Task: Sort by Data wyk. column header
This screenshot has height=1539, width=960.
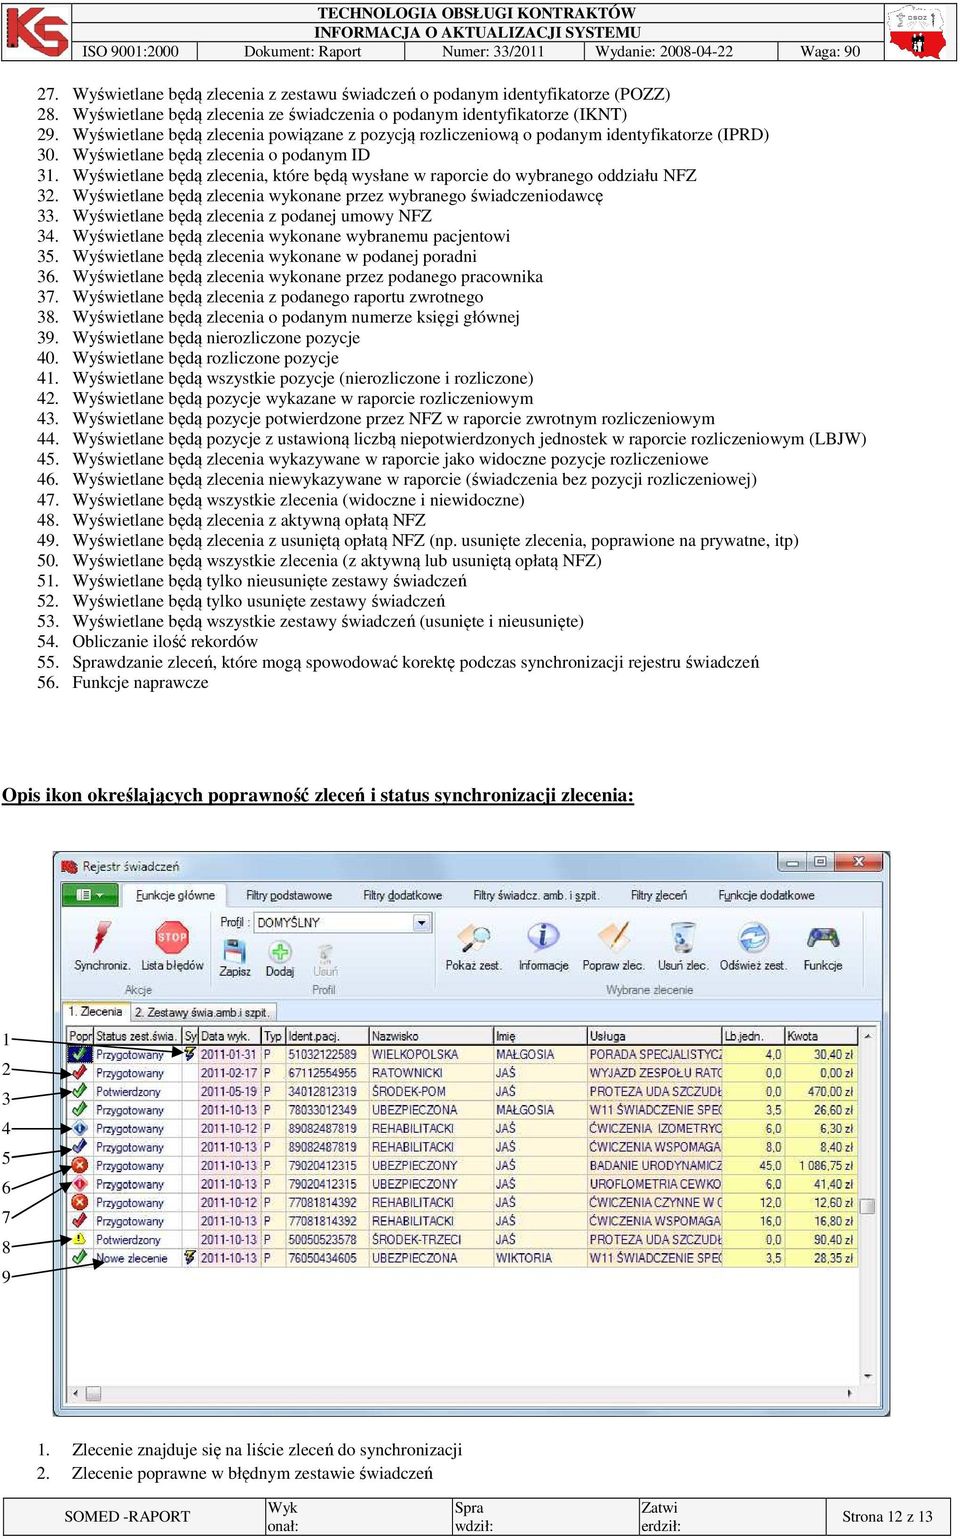Action: point(229,1036)
